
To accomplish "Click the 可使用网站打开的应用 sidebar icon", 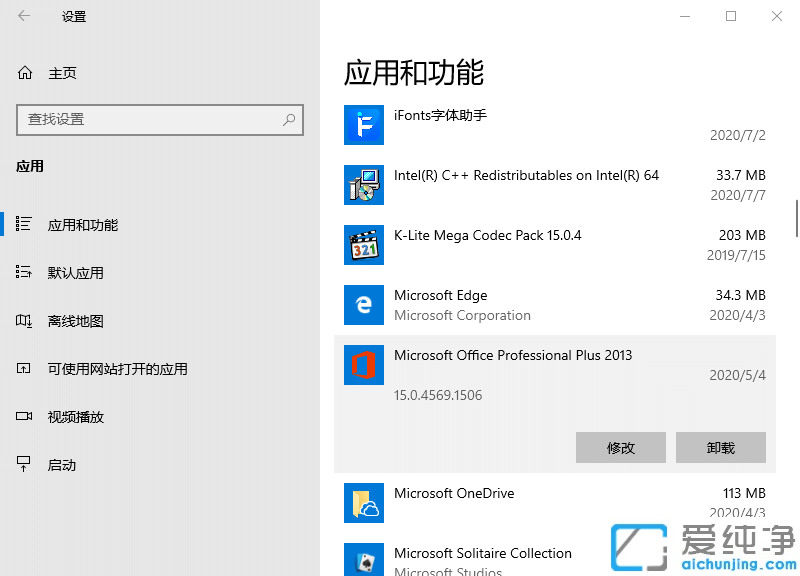I will [x=24, y=368].
